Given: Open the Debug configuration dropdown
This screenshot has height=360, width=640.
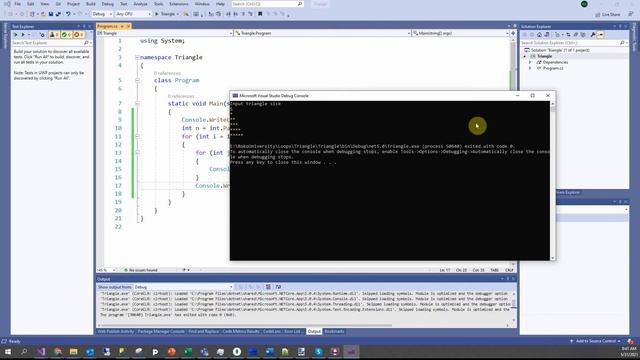Looking at the screenshot, I should (102, 14).
